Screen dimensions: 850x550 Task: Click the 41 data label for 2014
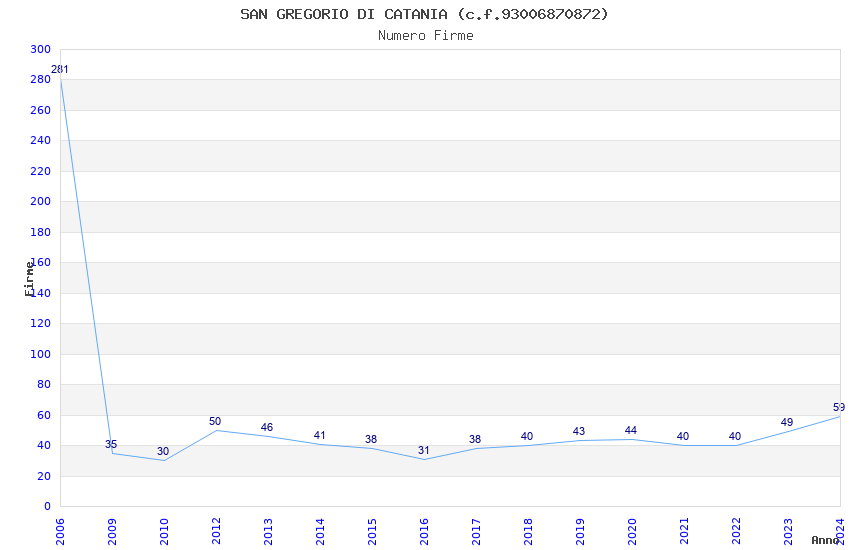click(319, 436)
